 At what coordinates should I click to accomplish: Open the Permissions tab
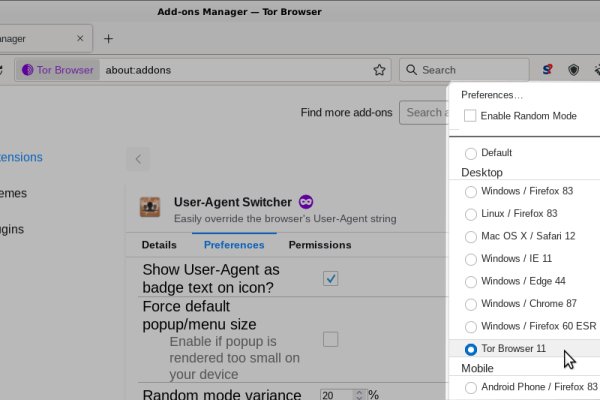click(319, 245)
